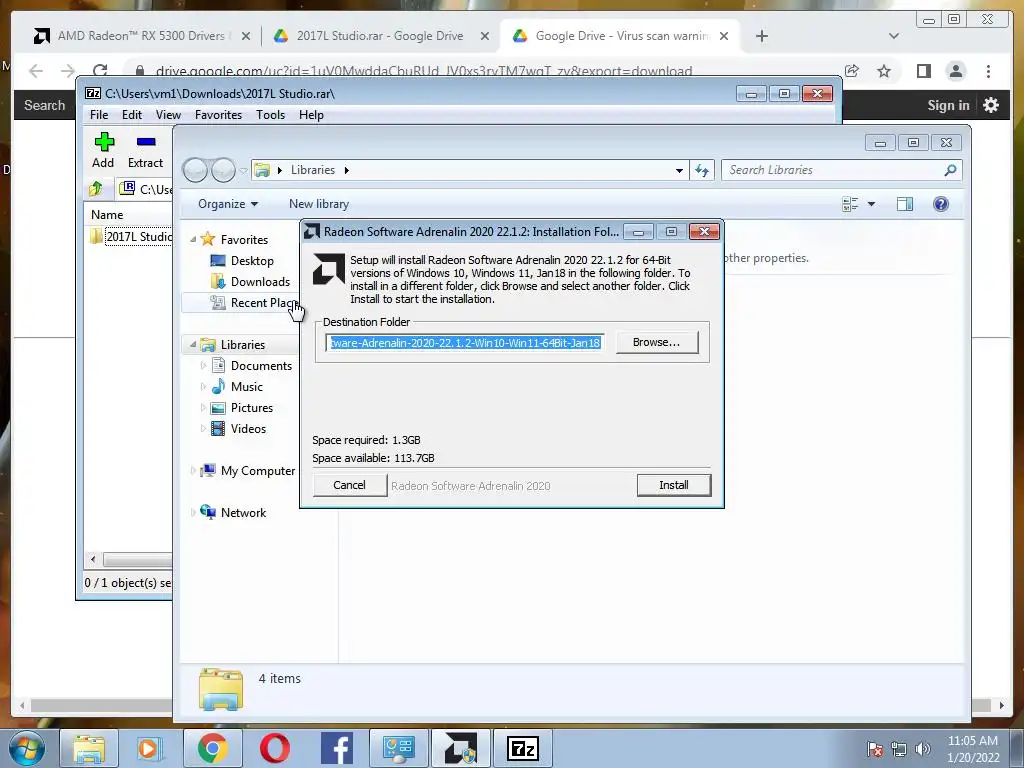This screenshot has height=768, width=1024.
Task: Open the Favorites menu in 7-Zip
Action: (x=218, y=115)
